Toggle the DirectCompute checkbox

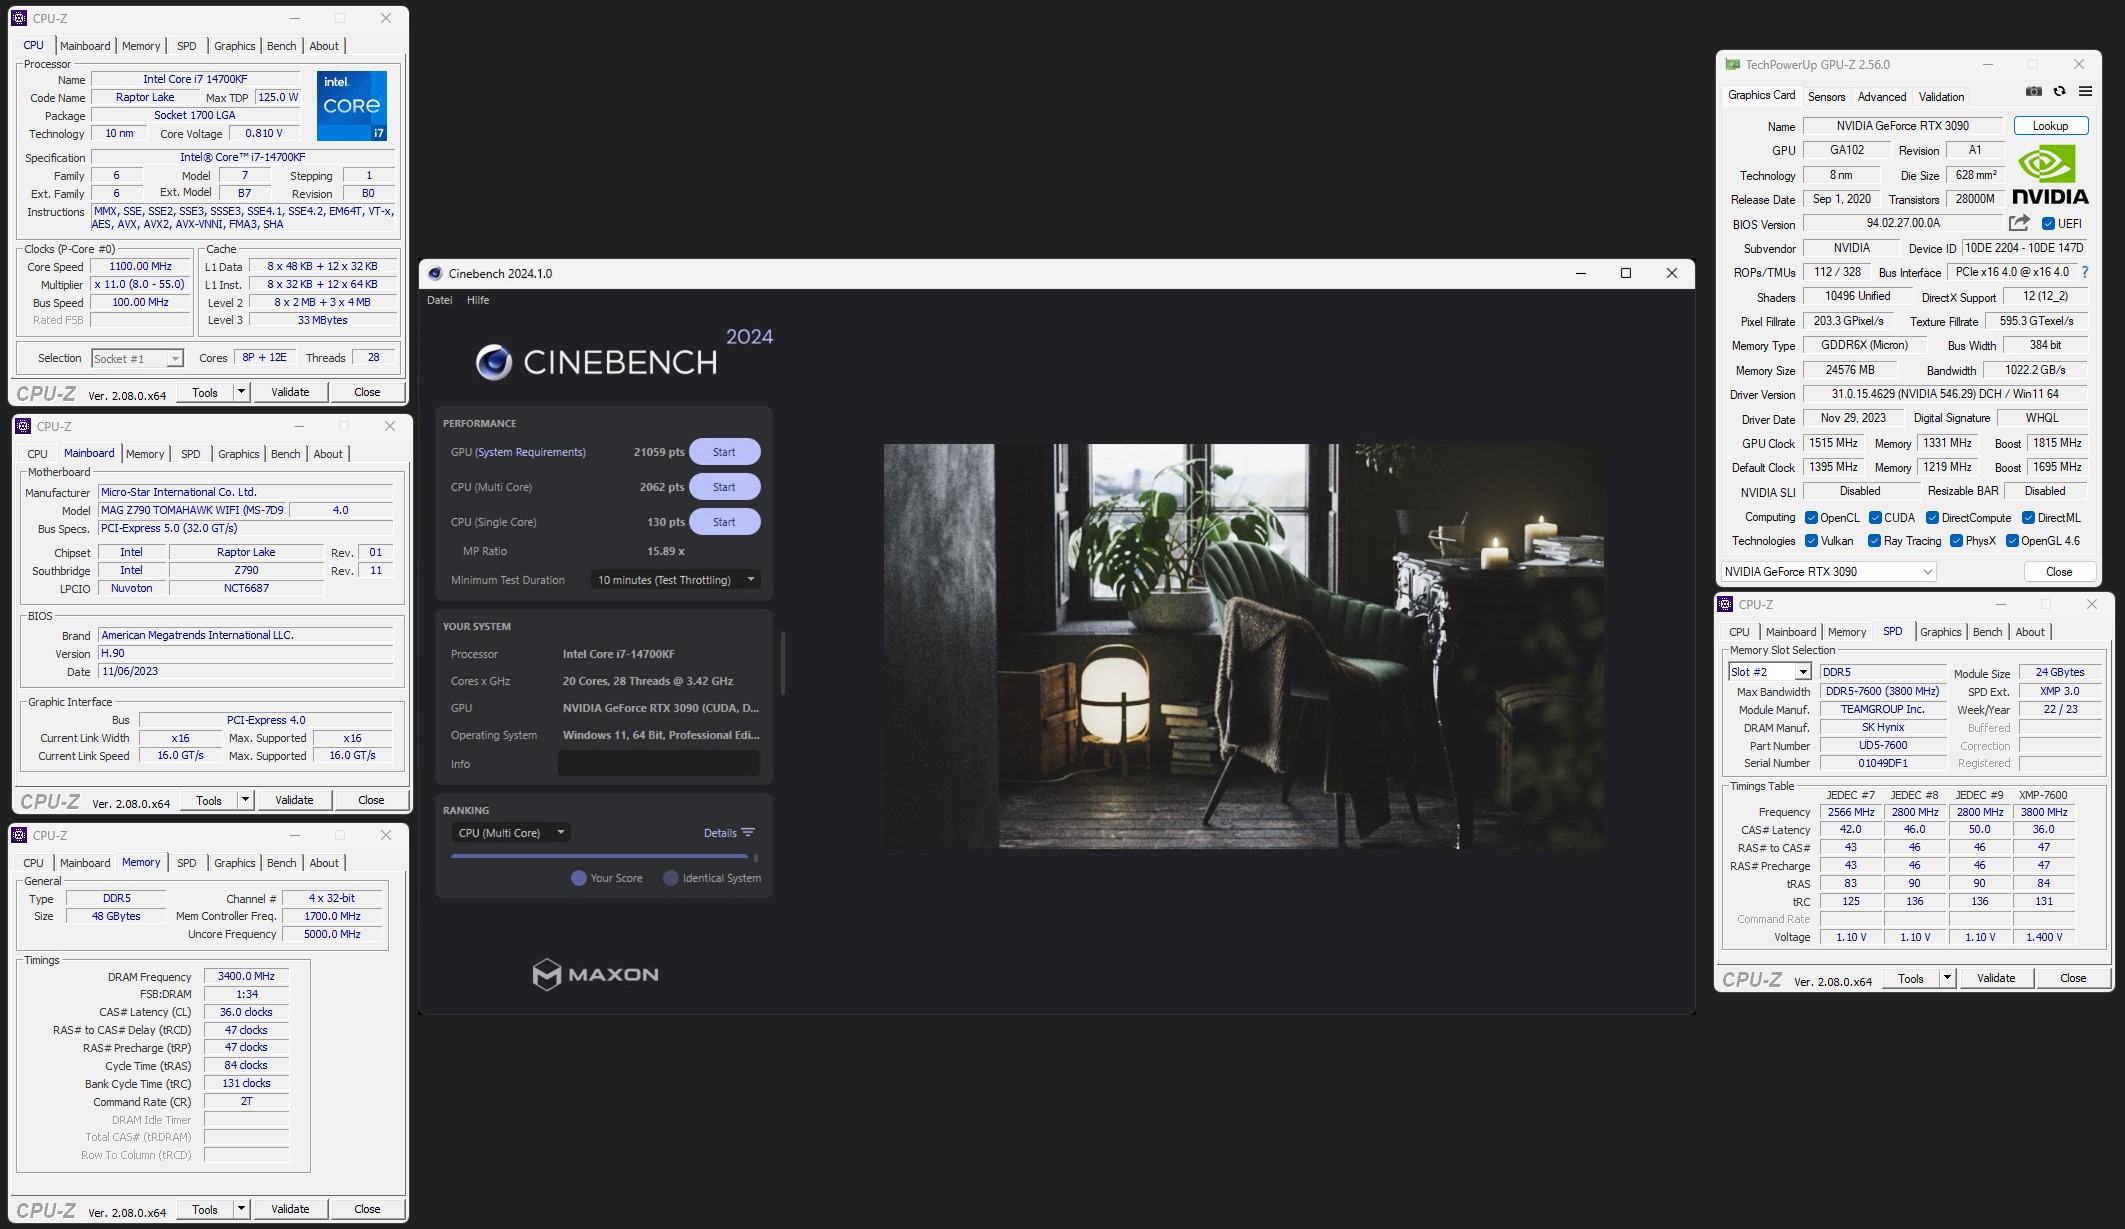pos(1932,518)
